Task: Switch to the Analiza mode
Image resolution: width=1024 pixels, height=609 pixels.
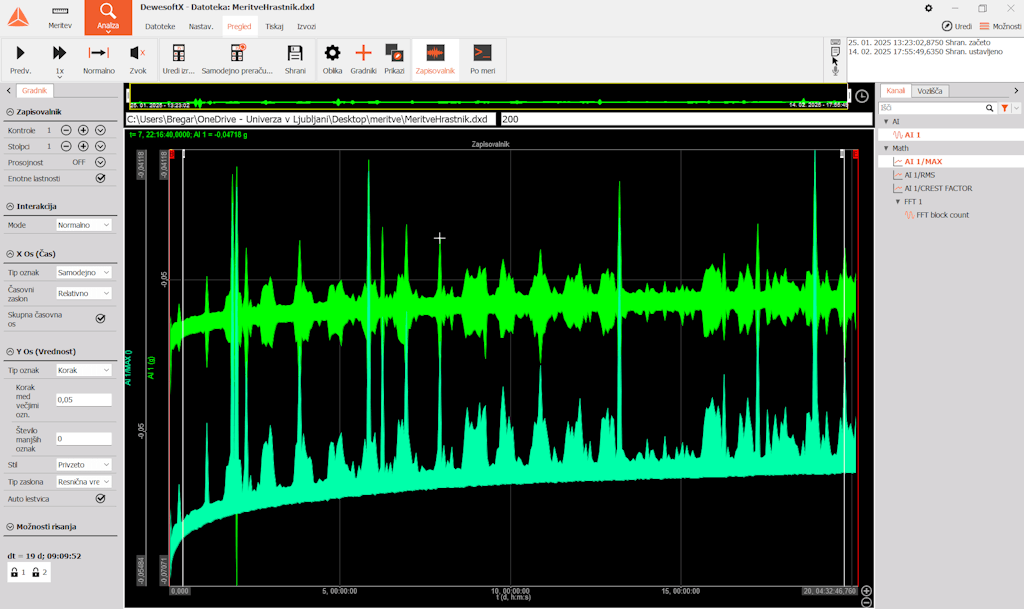Action: pyautogui.click(x=108, y=18)
